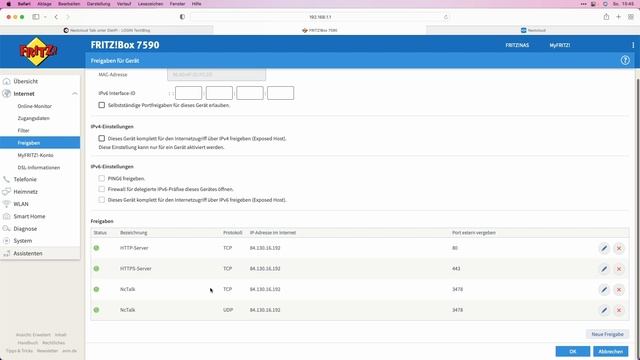Click the FRITZ! logo
This screenshot has height=360, width=640.
tap(38, 51)
